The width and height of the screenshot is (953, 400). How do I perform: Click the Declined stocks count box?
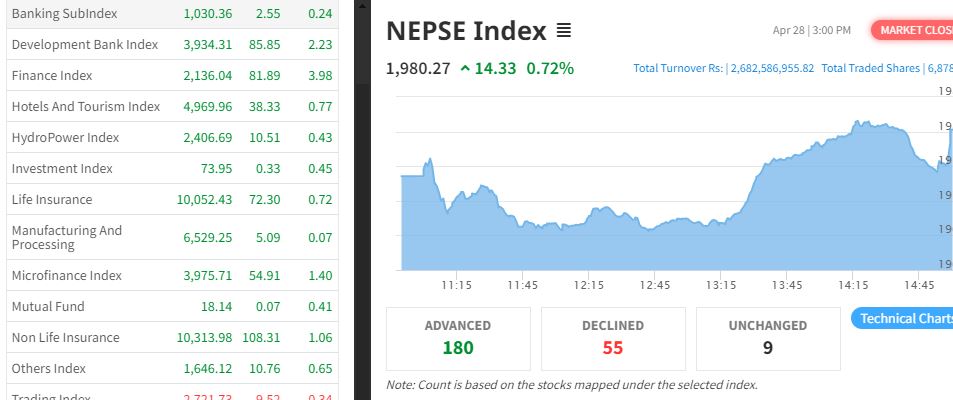point(613,338)
